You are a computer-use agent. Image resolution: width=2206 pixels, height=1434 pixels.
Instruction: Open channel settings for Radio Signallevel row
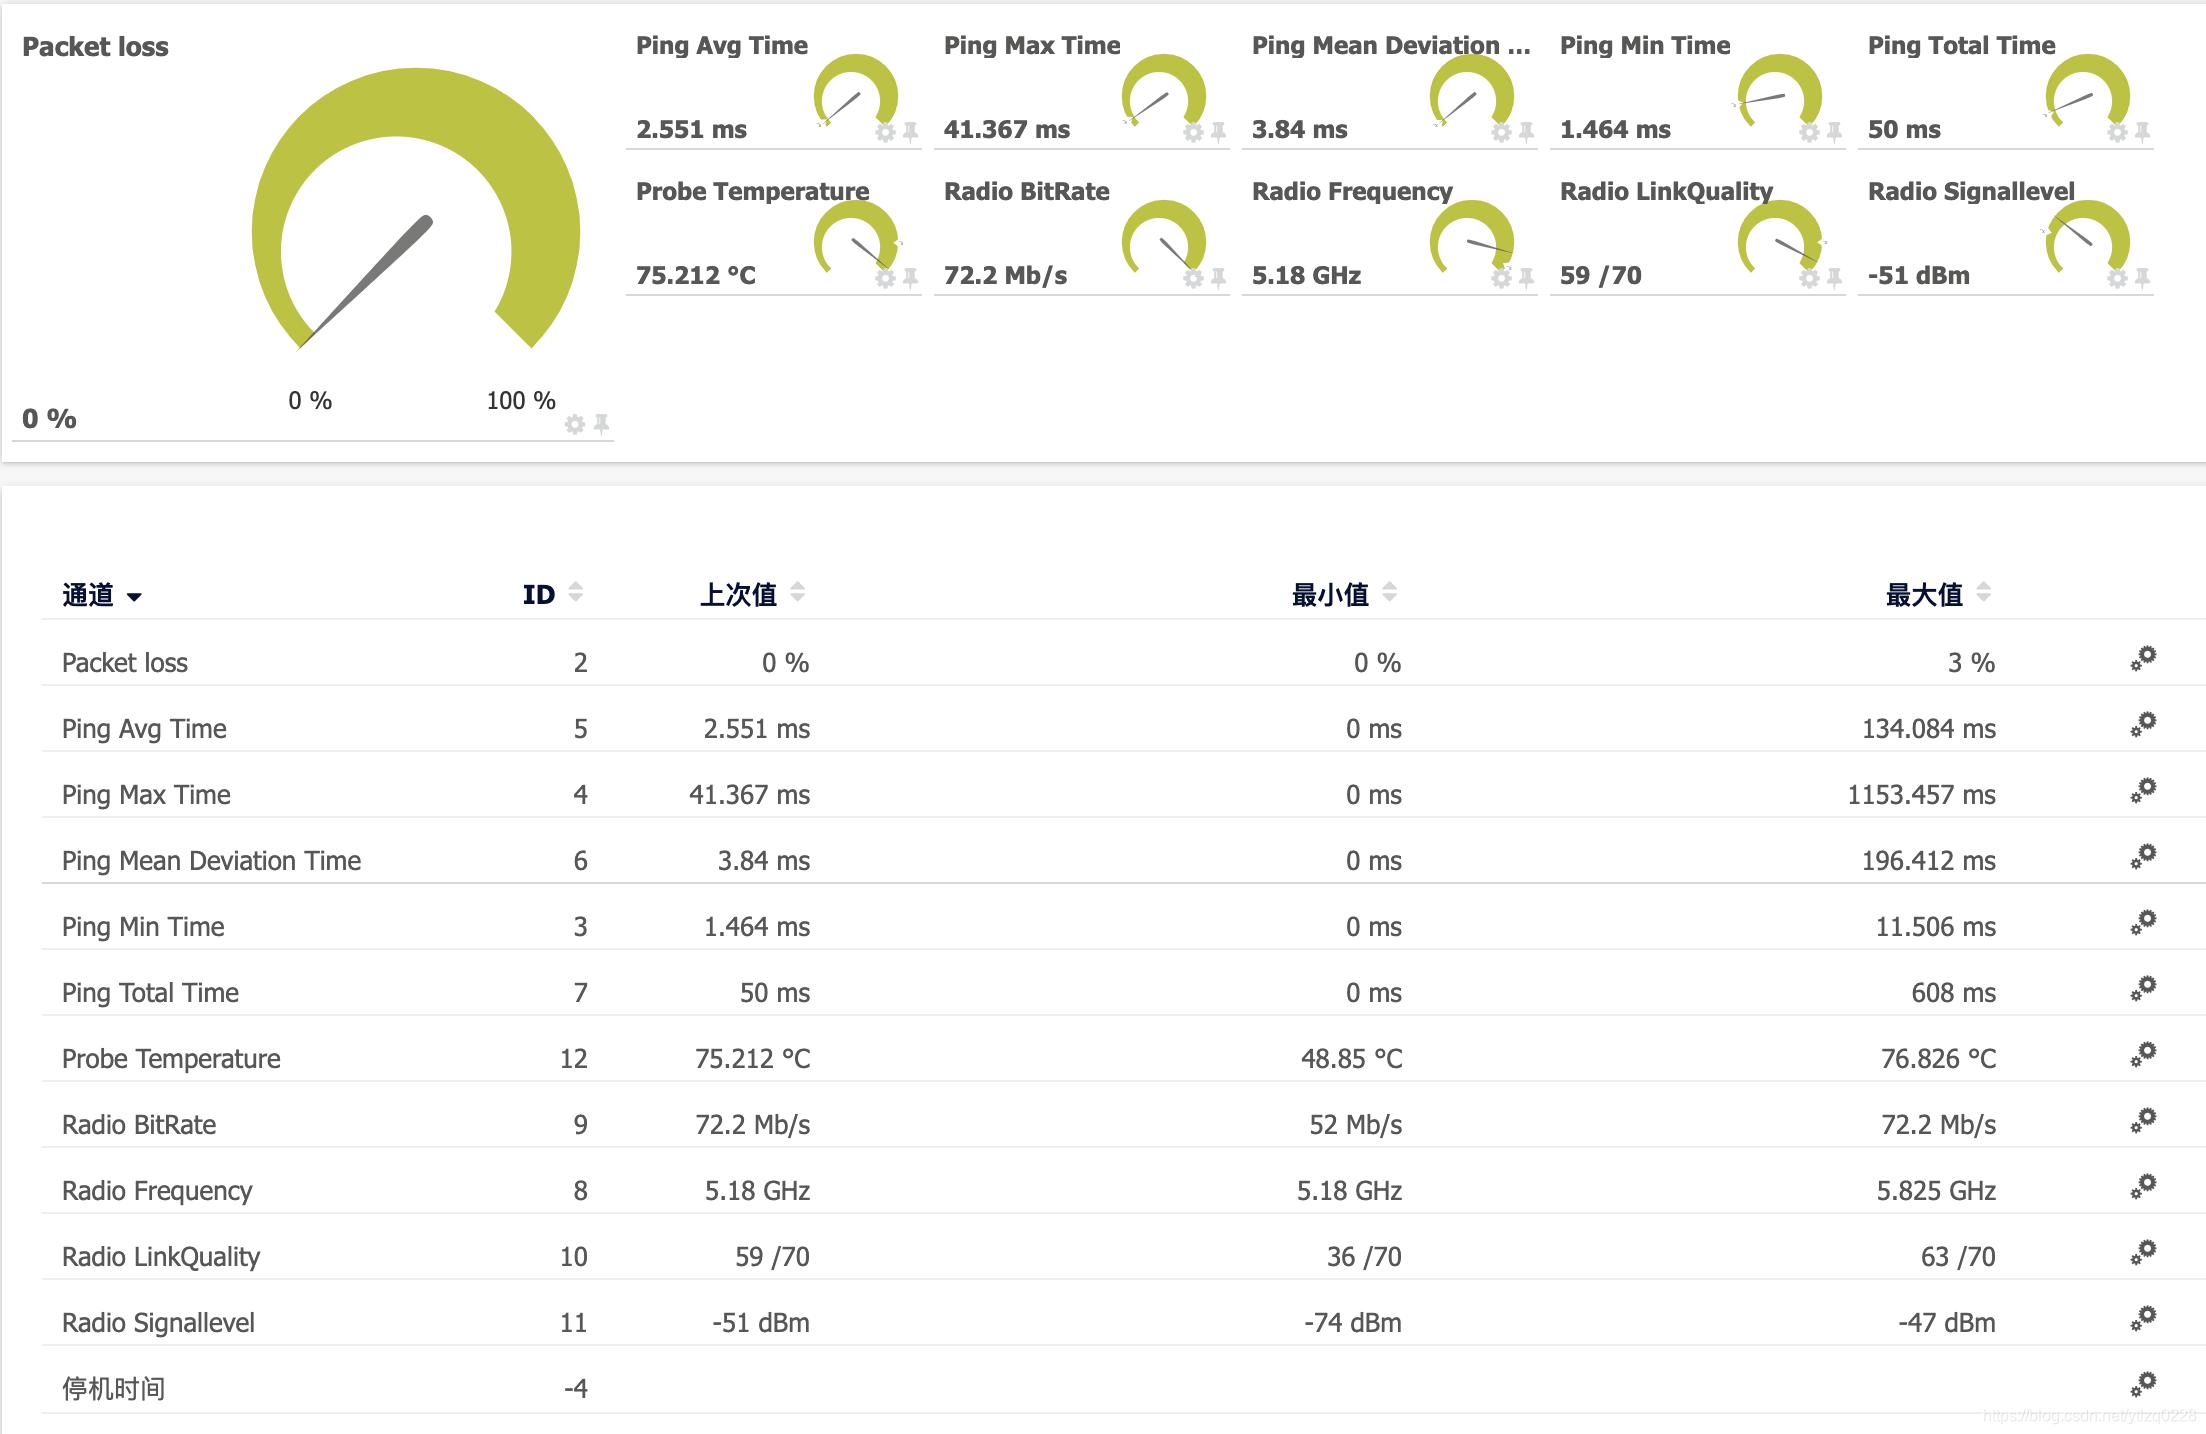(x=2143, y=1318)
